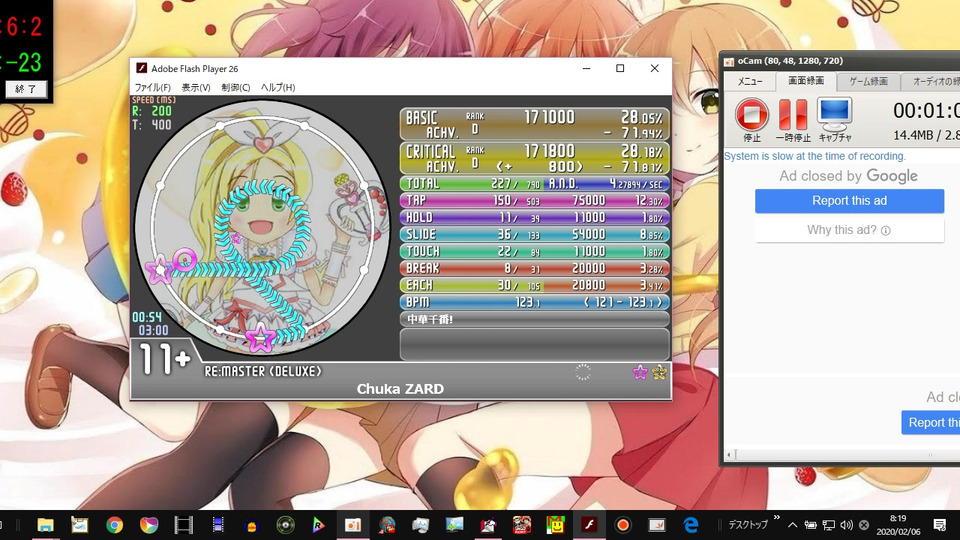Click the SLIDE count row
The height and width of the screenshot is (540, 960).
[534, 234]
